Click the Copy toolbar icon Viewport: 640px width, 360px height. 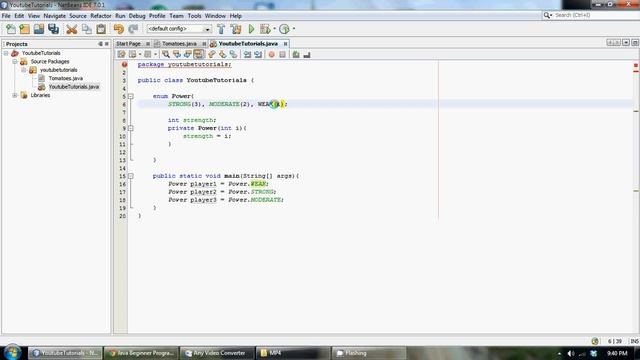click(x=87, y=29)
